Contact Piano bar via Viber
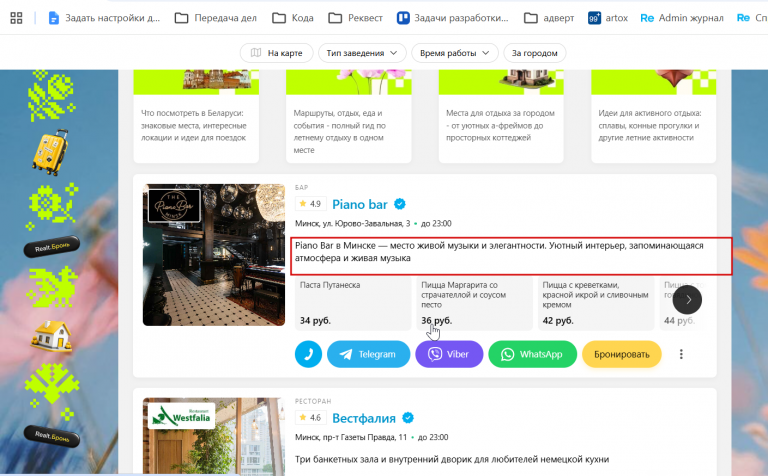The width and height of the screenshot is (768, 476). (449, 354)
